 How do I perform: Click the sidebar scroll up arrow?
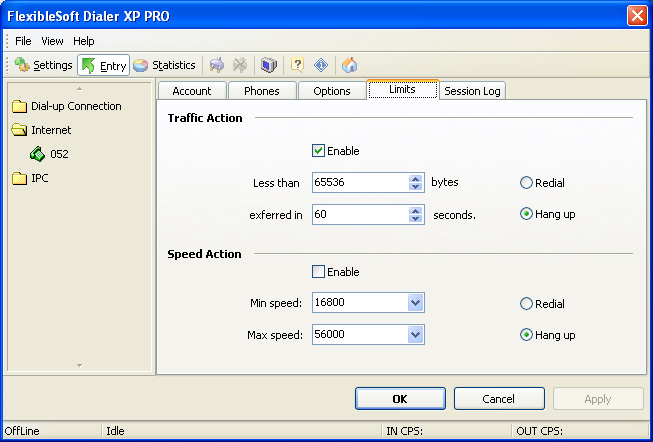(80, 89)
